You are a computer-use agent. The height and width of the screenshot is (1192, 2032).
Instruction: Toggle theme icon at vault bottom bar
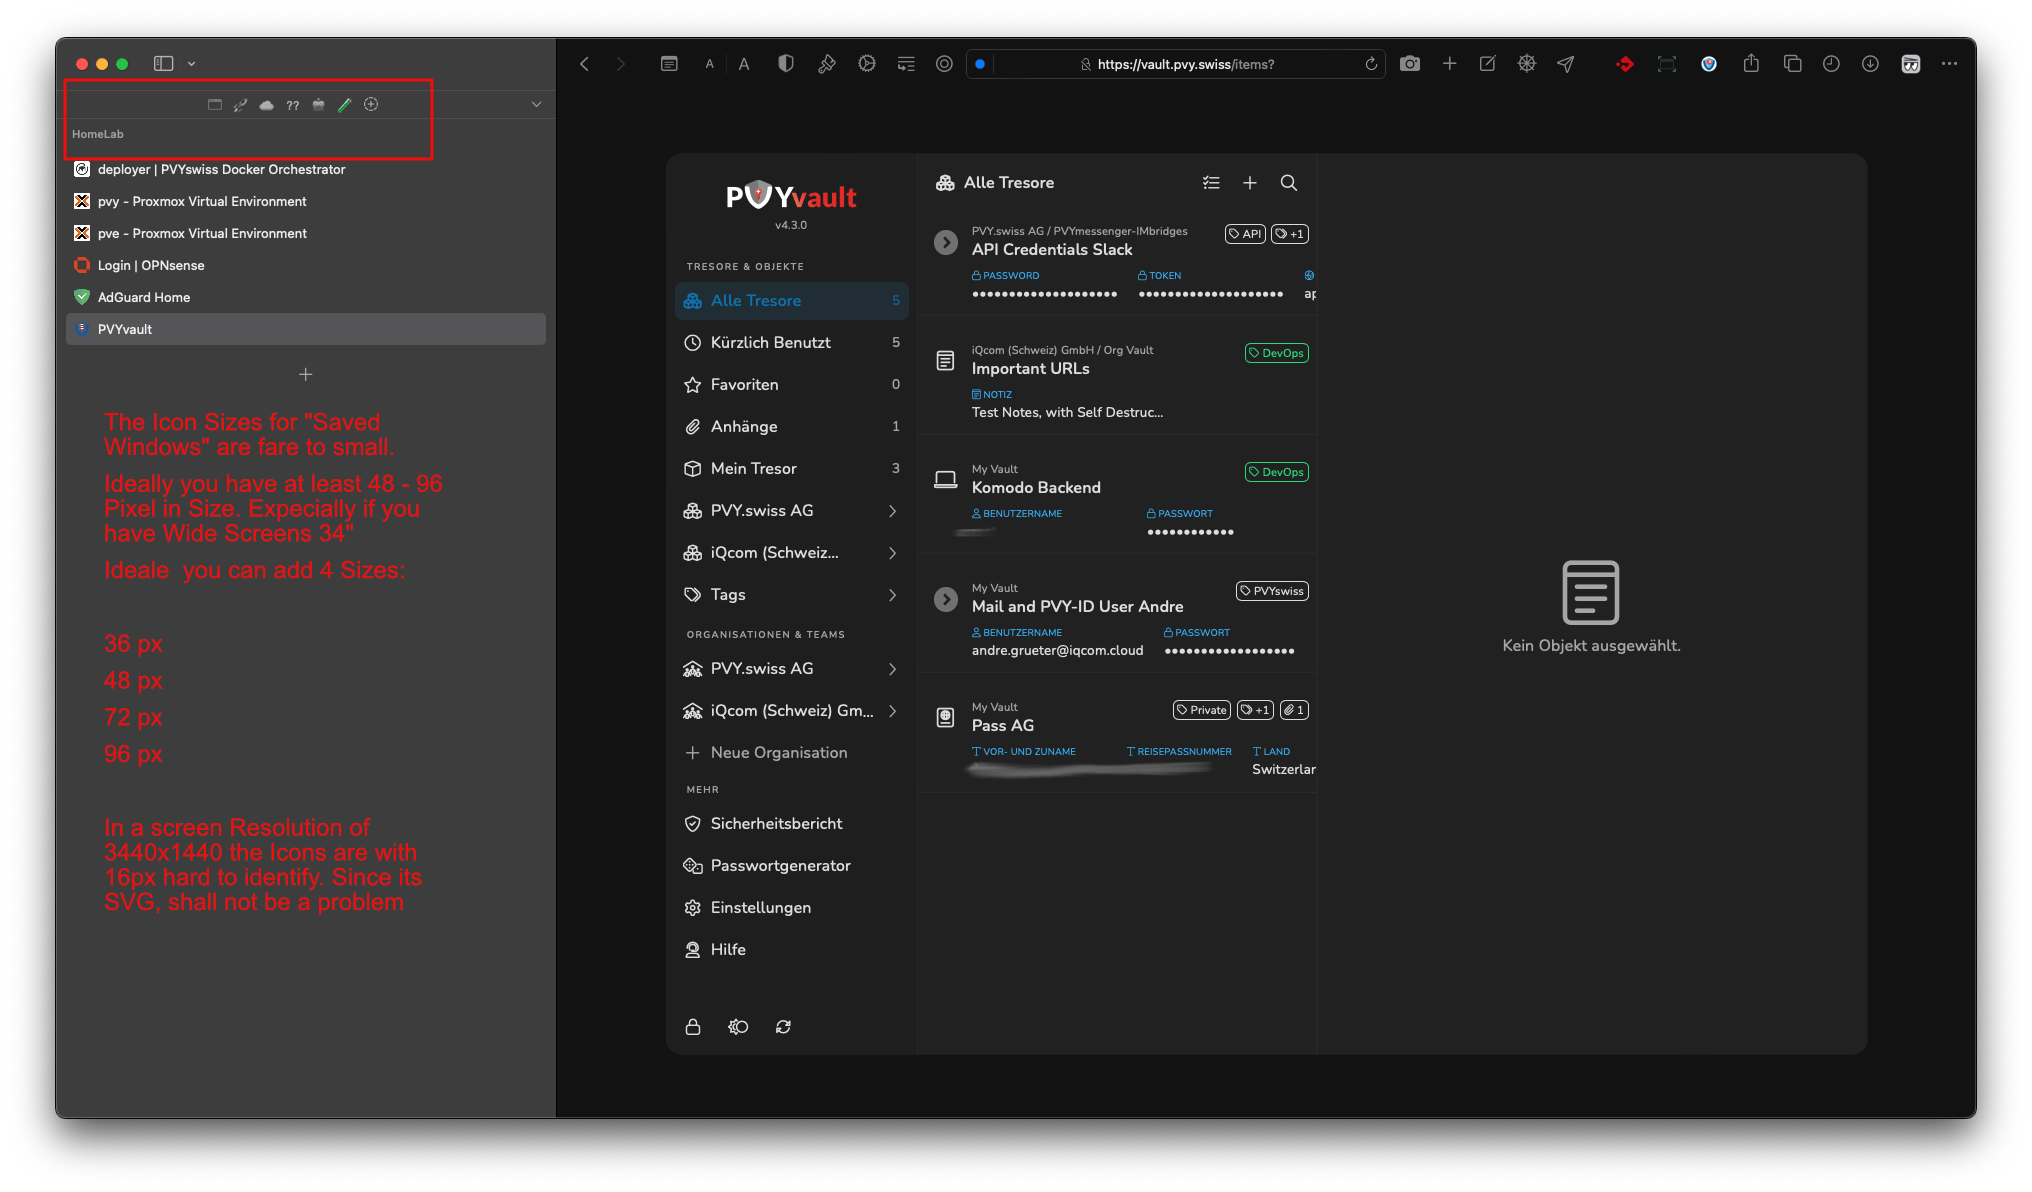pyautogui.click(x=738, y=1027)
